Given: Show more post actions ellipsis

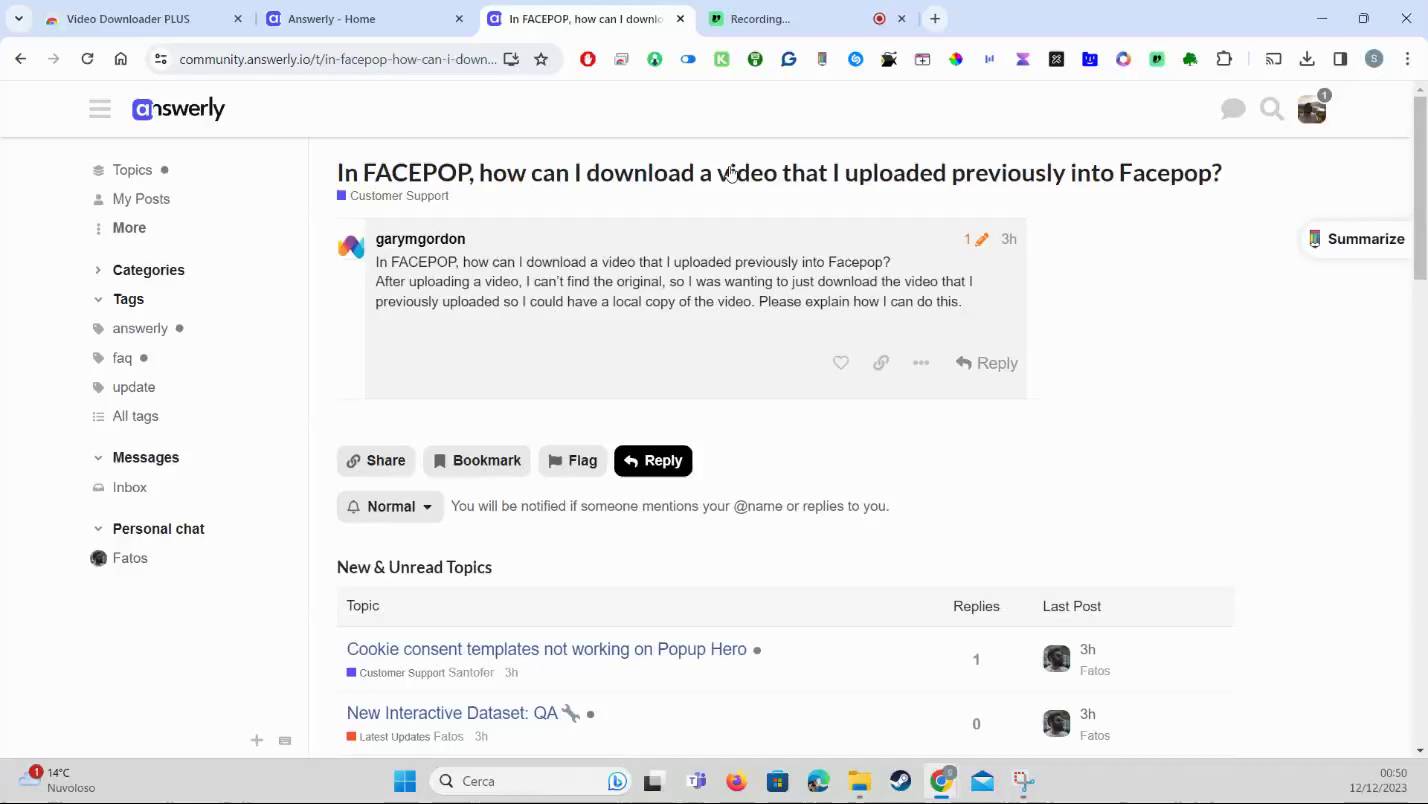Looking at the screenshot, I should 921,363.
